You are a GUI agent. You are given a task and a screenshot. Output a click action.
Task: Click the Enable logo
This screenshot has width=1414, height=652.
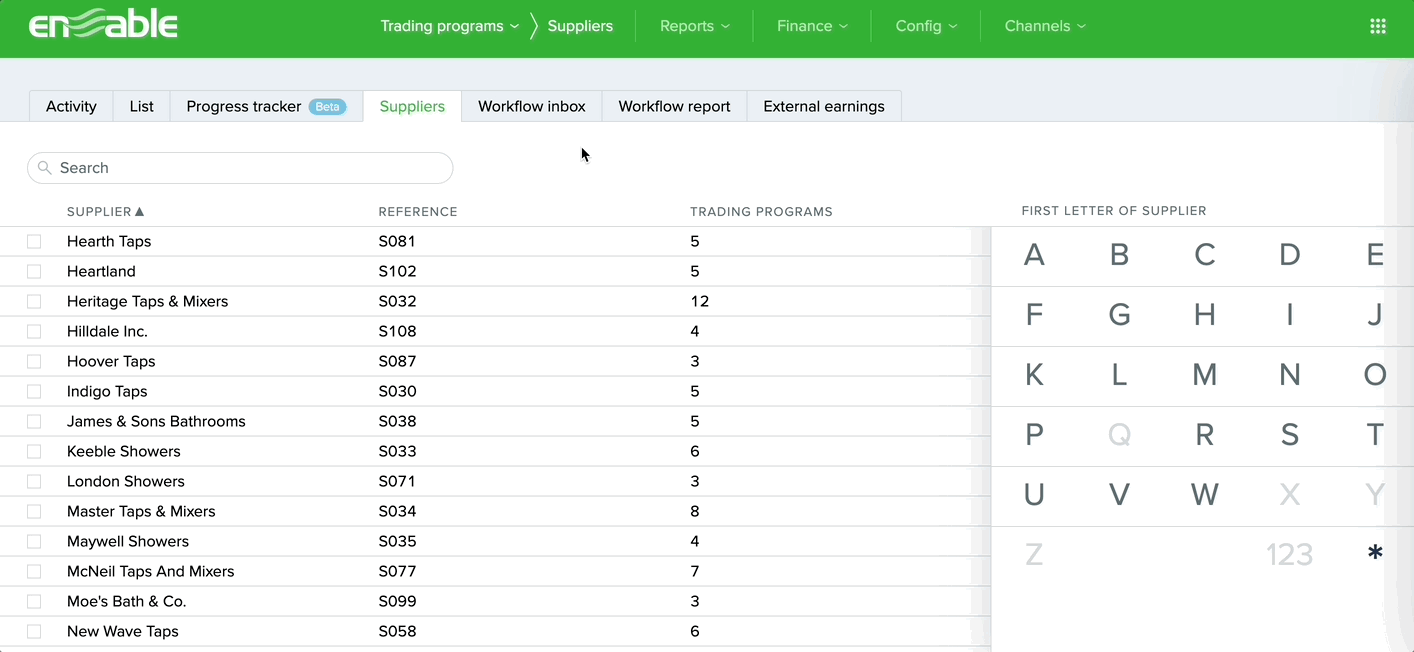click(103, 26)
